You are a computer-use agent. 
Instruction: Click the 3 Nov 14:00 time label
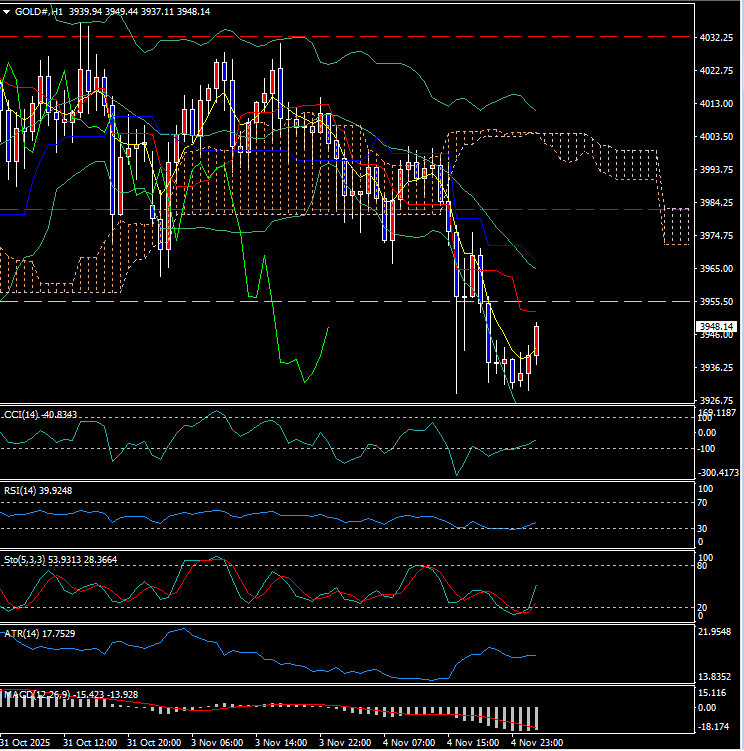[x=280, y=743]
